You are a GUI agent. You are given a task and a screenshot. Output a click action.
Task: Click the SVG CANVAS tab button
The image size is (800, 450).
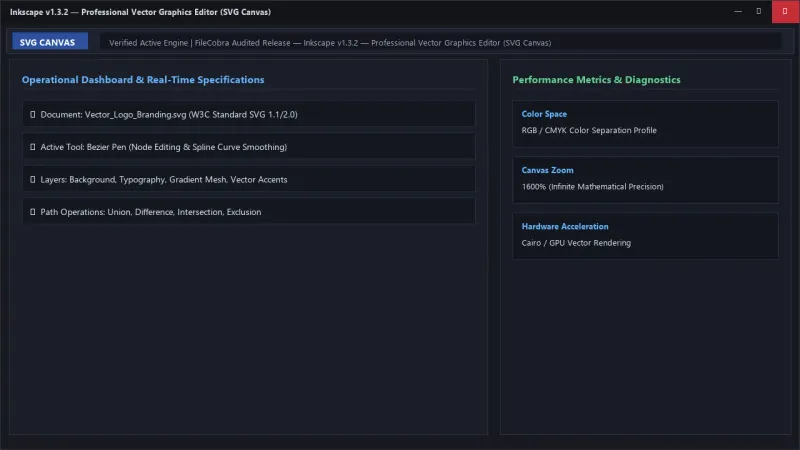click(50, 42)
